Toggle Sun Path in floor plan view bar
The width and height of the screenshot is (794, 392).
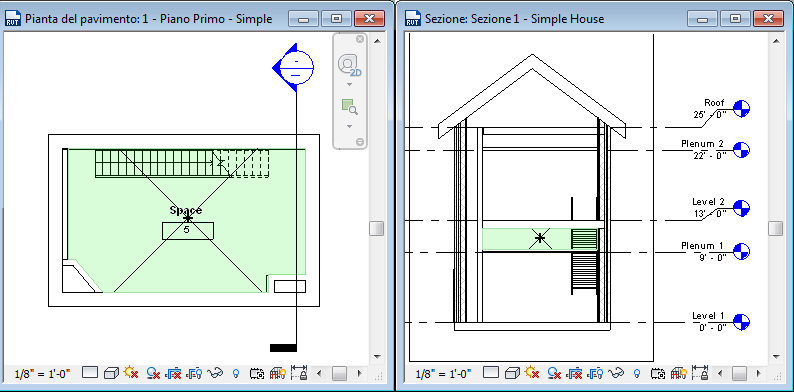[131, 373]
